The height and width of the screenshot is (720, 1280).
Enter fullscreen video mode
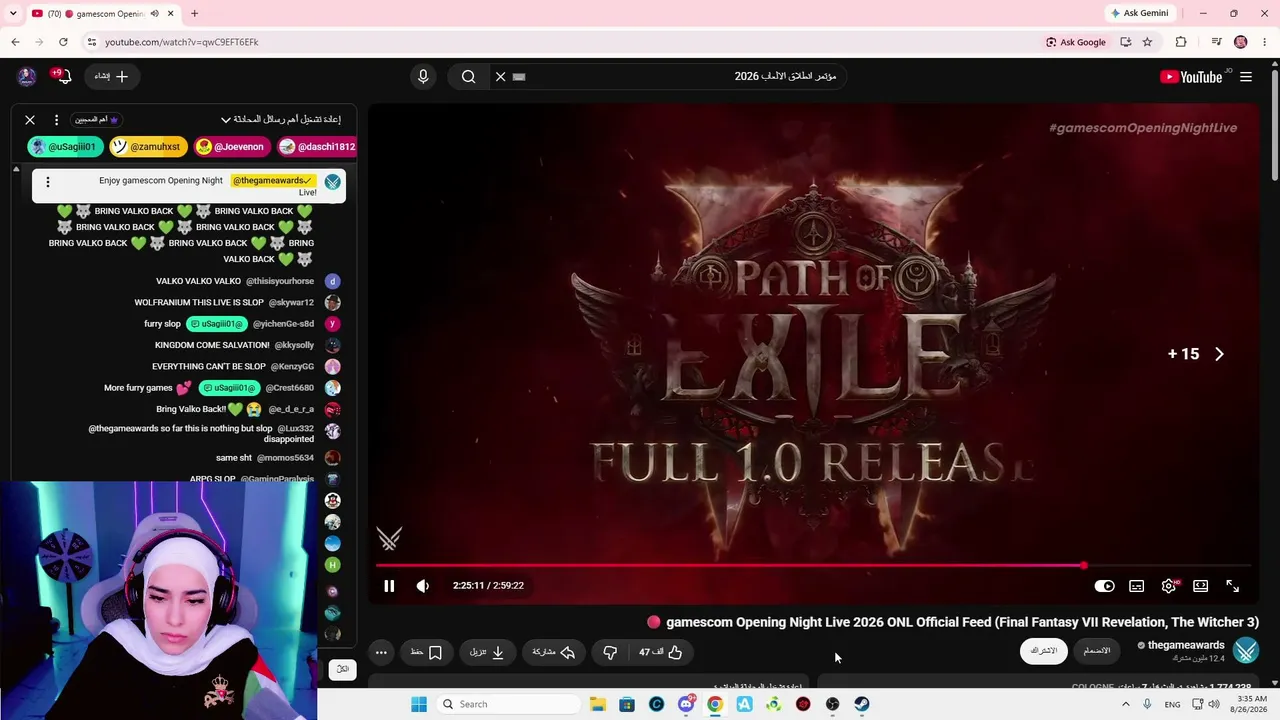click(1233, 586)
